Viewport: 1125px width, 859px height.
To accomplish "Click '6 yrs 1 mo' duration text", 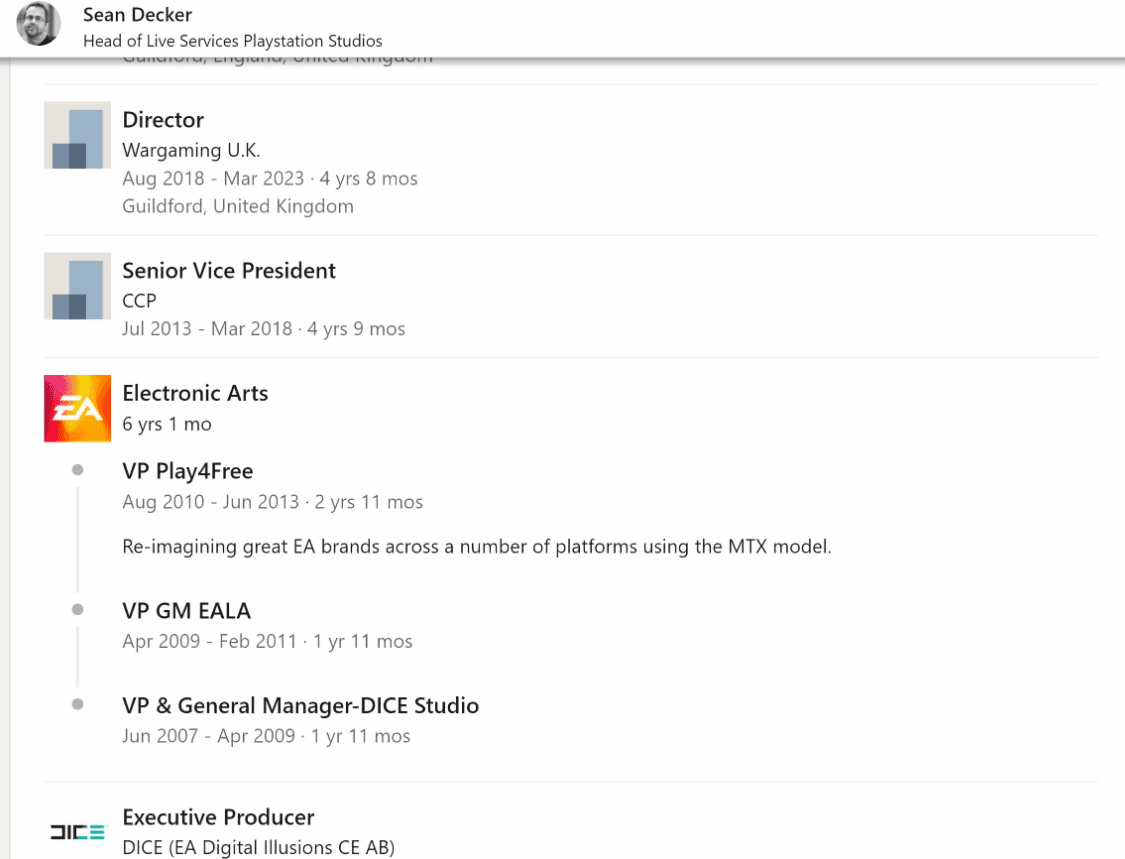I will click(x=166, y=424).
